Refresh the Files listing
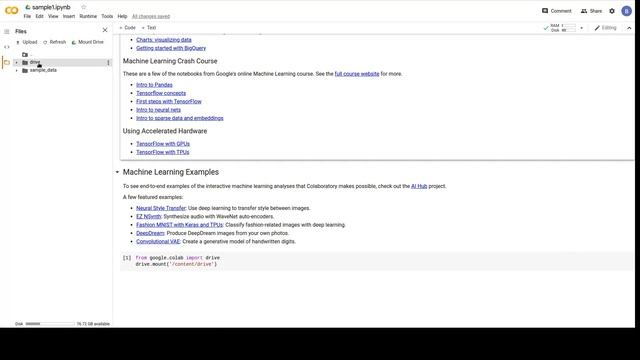This screenshot has height=360, width=640. click(54, 42)
